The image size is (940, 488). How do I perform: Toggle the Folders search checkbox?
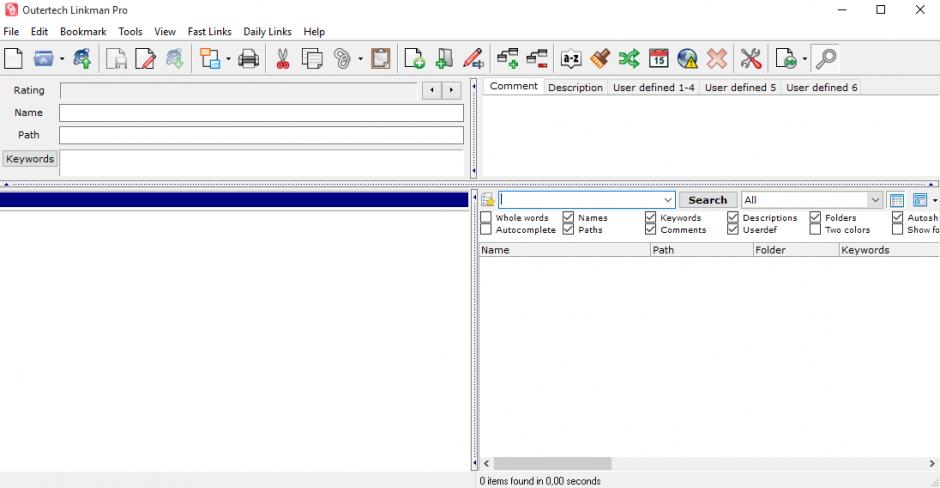pos(815,218)
